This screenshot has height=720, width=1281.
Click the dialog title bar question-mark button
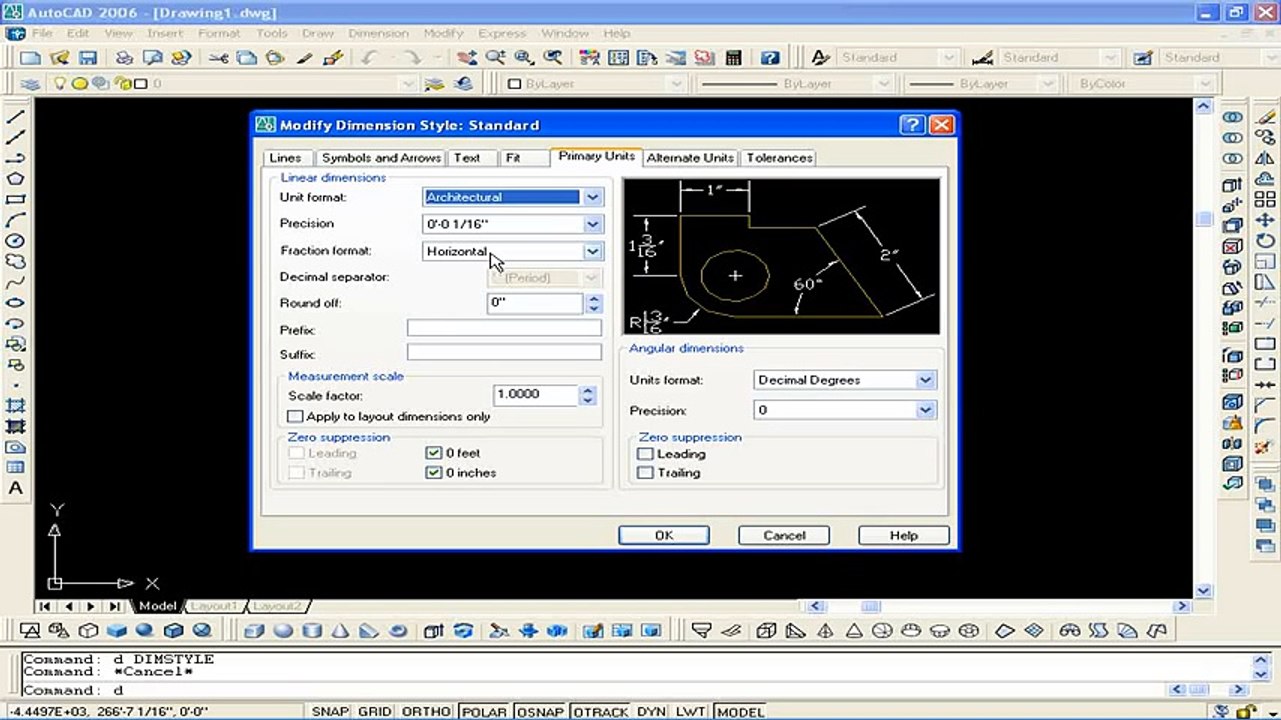(912, 125)
